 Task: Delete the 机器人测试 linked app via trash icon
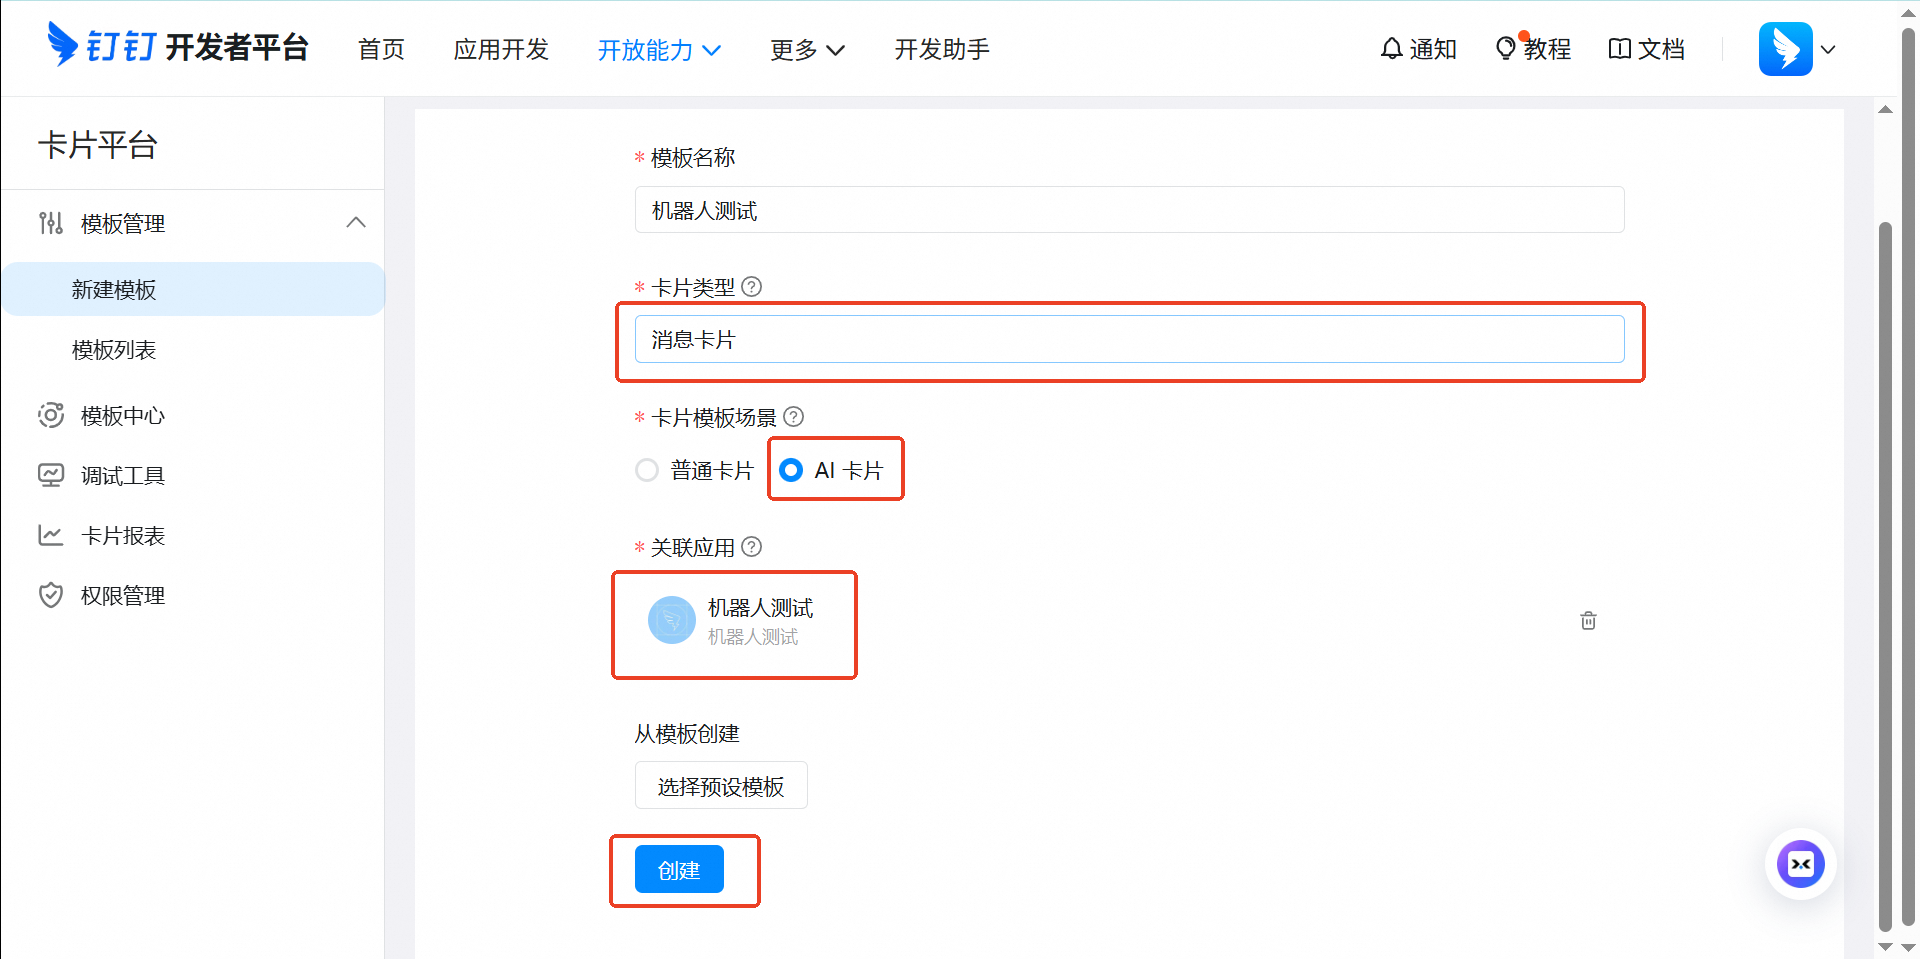[x=1588, y=620]
